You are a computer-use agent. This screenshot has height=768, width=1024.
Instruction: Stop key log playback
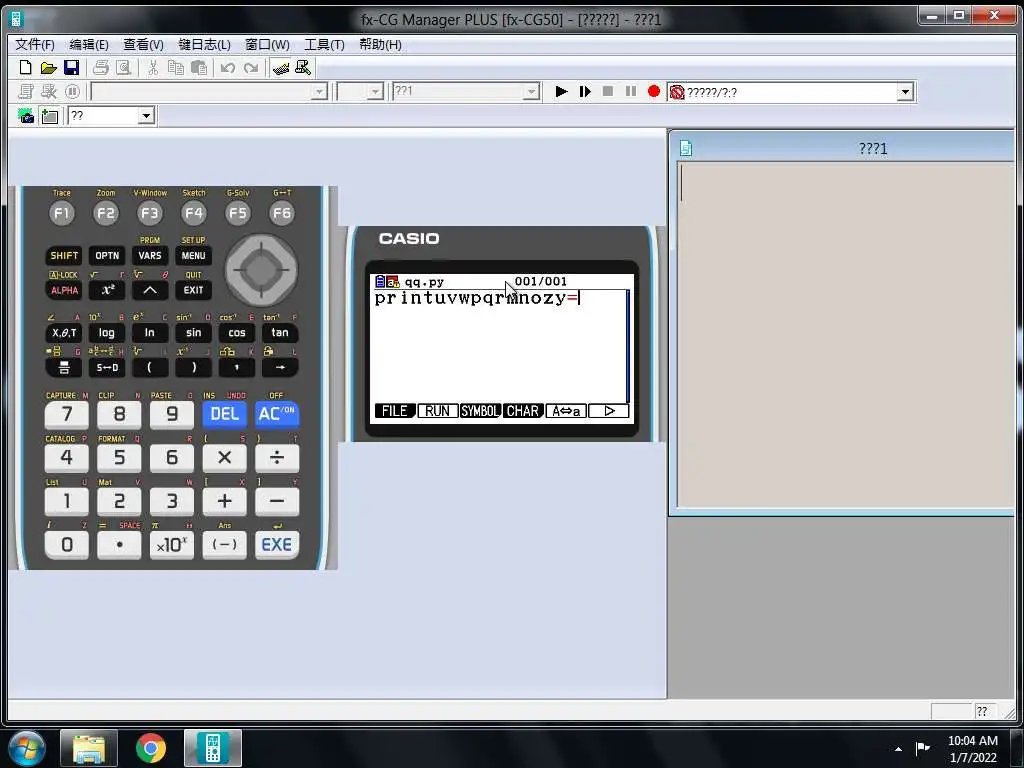click(x=607, y=91)
